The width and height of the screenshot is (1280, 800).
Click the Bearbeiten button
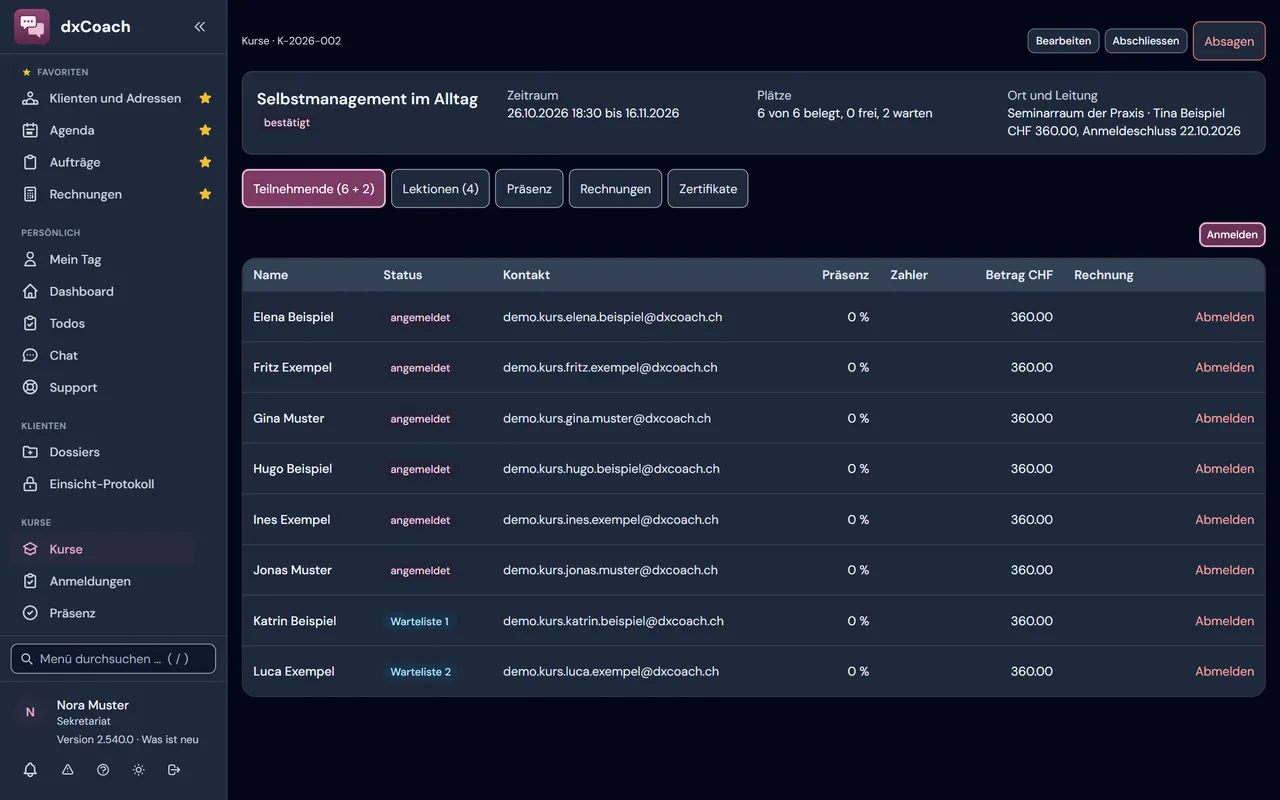(1063, 41)
